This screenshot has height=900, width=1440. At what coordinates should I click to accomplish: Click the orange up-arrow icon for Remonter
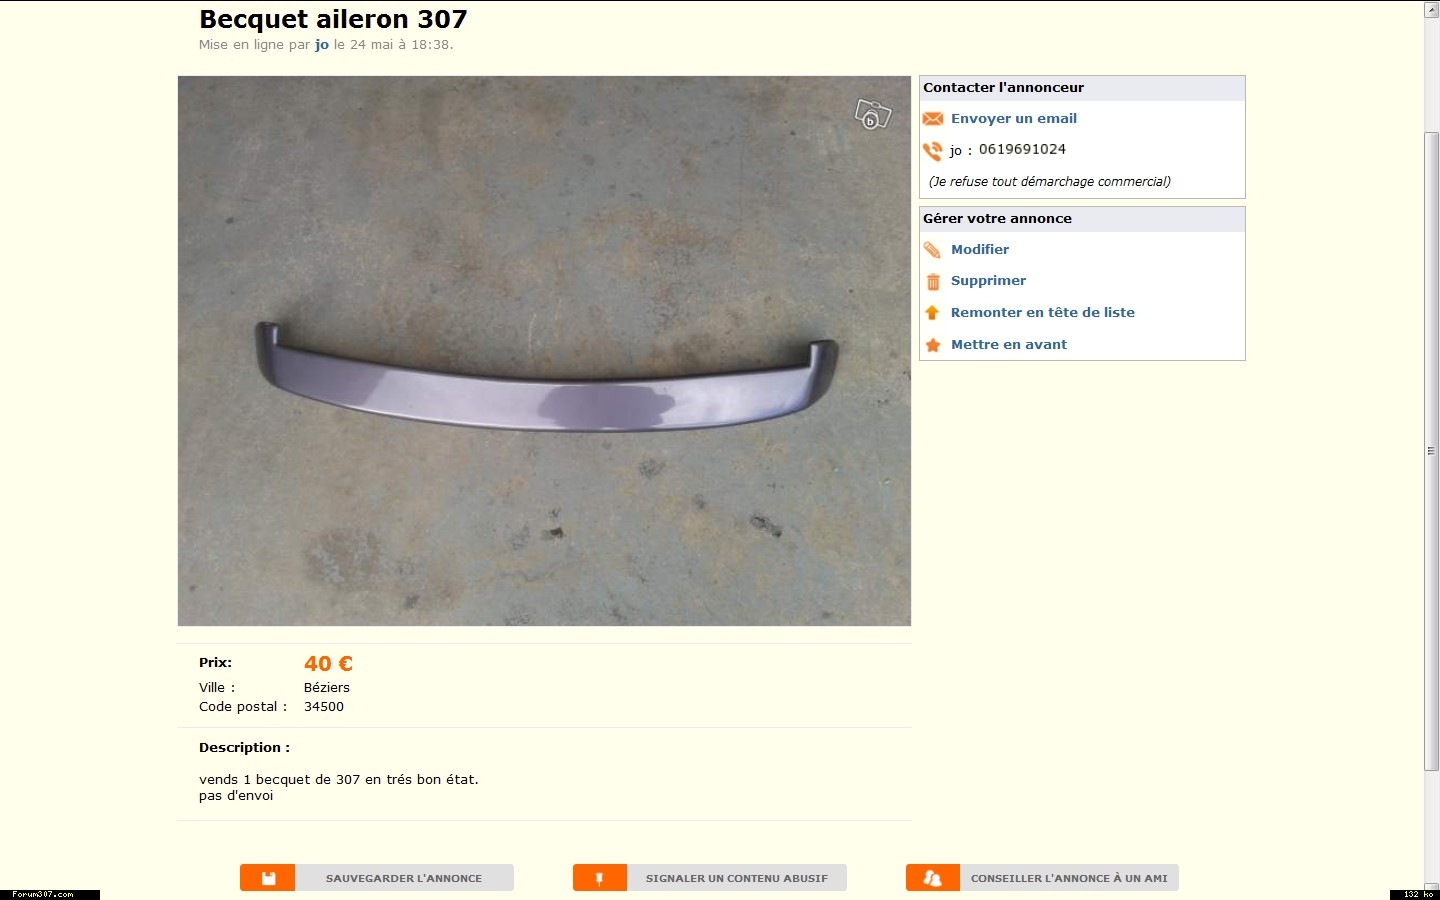933,313
